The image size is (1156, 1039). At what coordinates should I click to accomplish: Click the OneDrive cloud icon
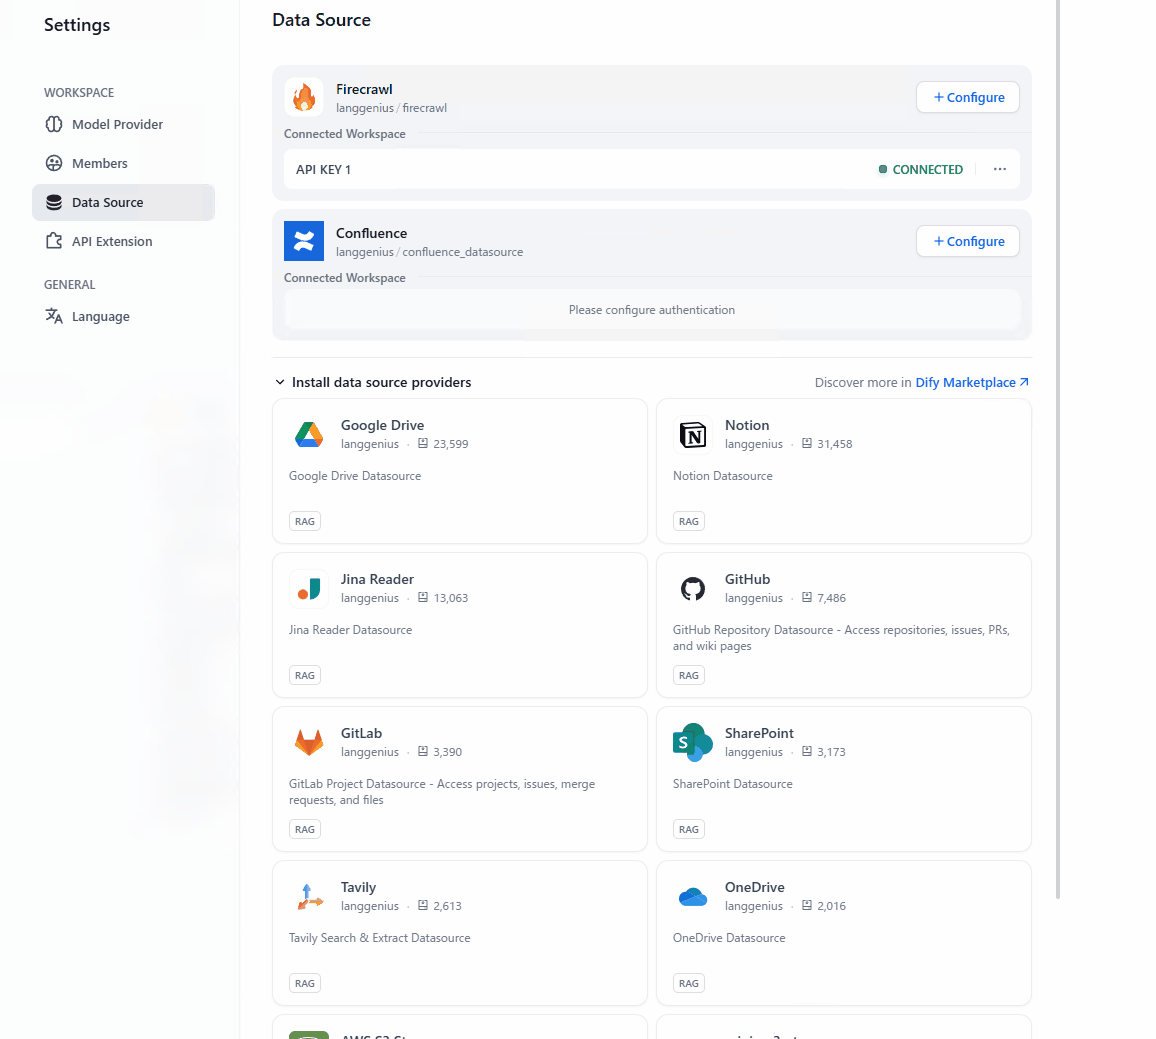coord(693,896)
